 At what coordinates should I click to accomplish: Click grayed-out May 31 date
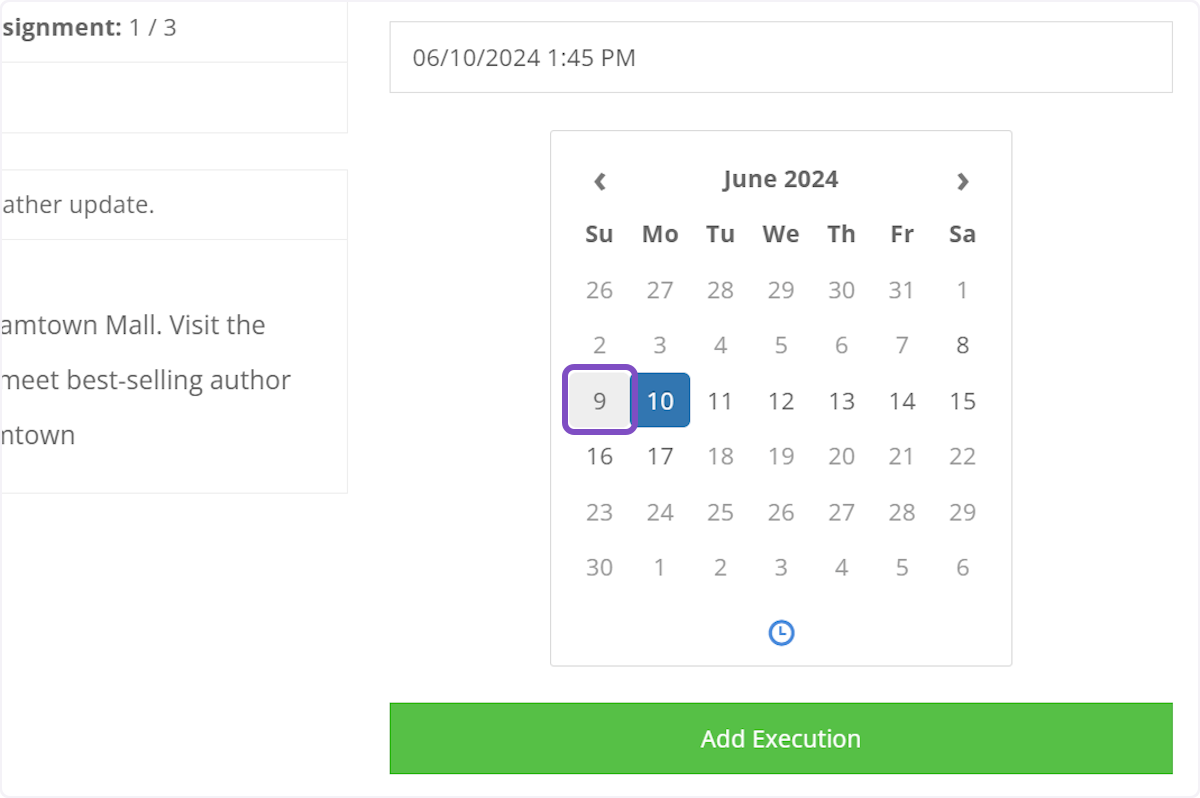click(902, 290)
